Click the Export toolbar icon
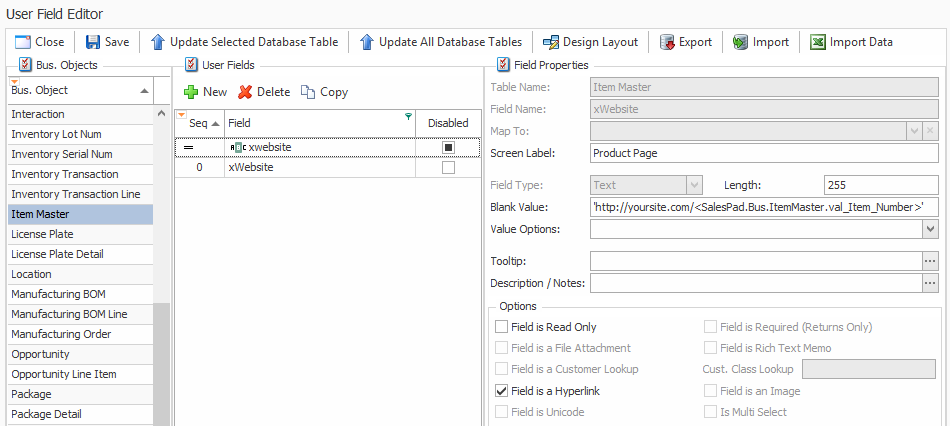950x426 pixels. coord(667,42)
